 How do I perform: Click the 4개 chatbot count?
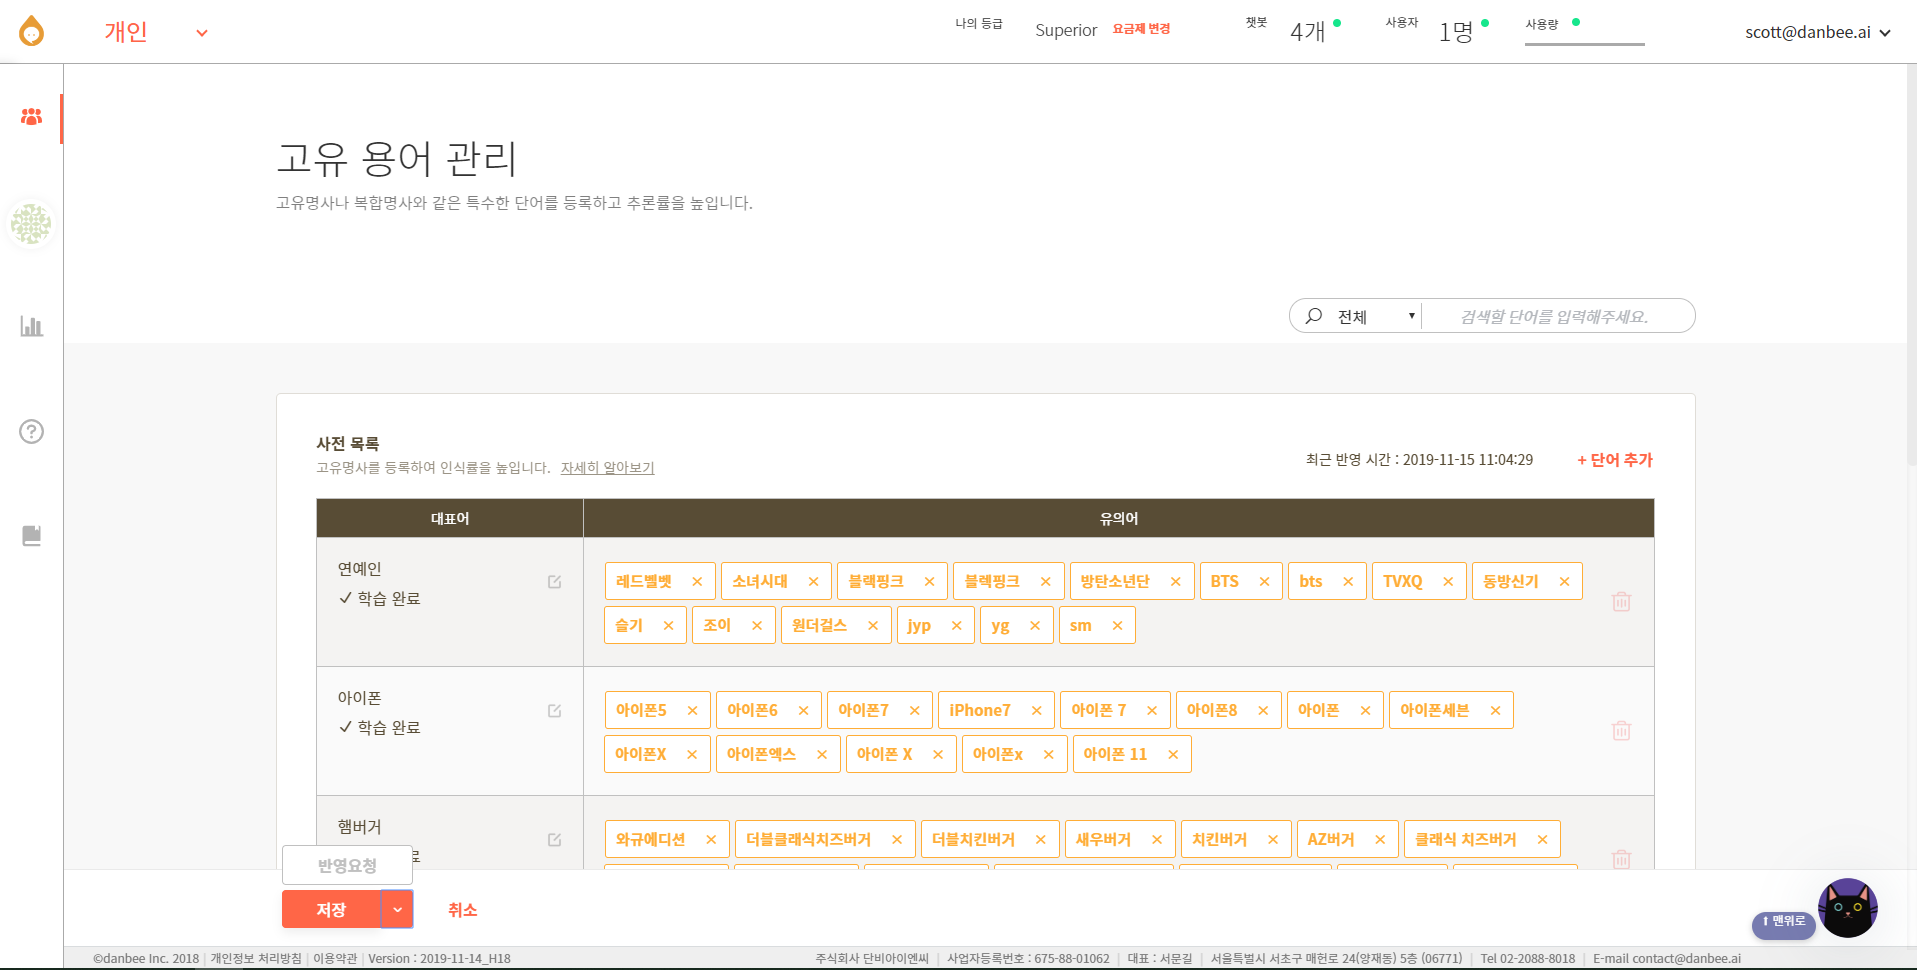pyautogui.click(x=1307, y=32)
